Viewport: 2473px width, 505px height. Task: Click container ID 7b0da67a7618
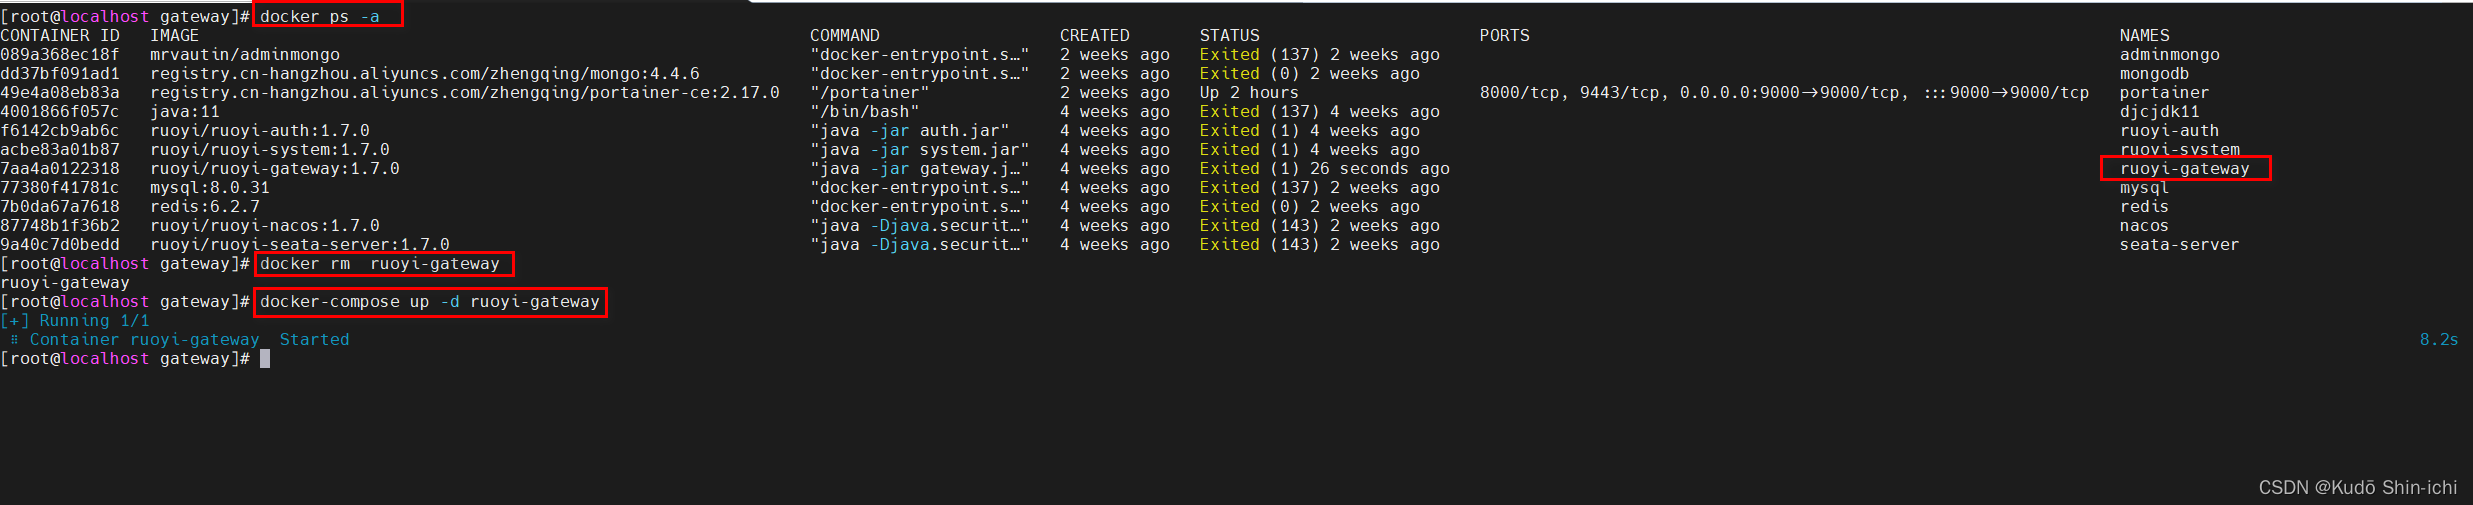(x=60, y=207)
